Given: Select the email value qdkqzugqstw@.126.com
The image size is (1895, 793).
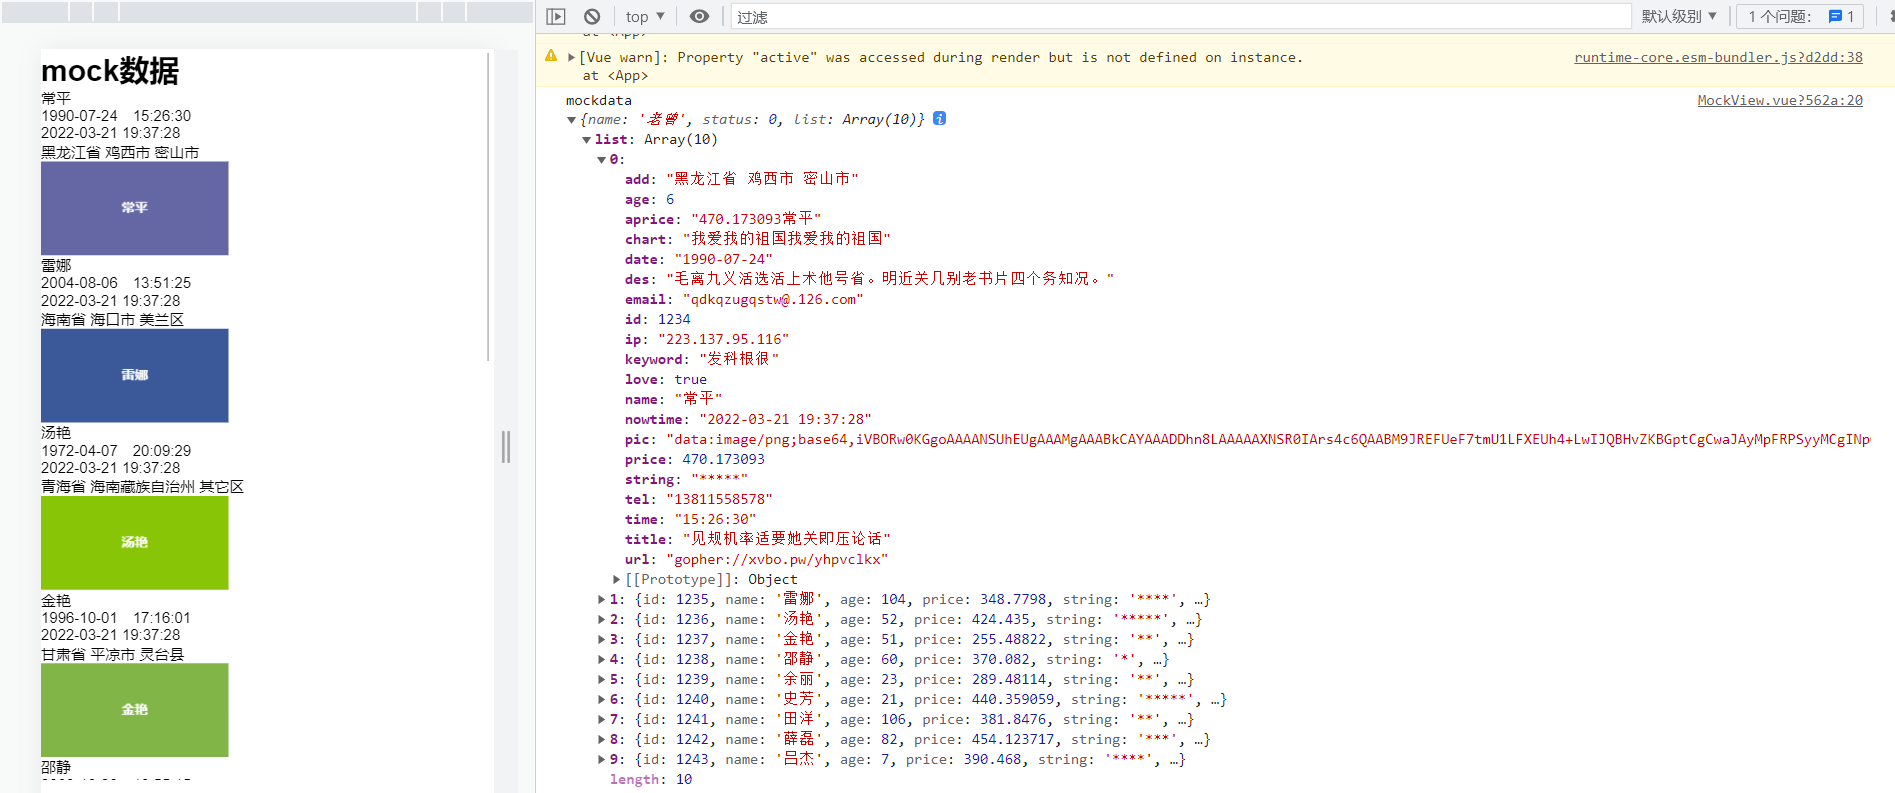Looking at the screenshot, I should [773, 299].
